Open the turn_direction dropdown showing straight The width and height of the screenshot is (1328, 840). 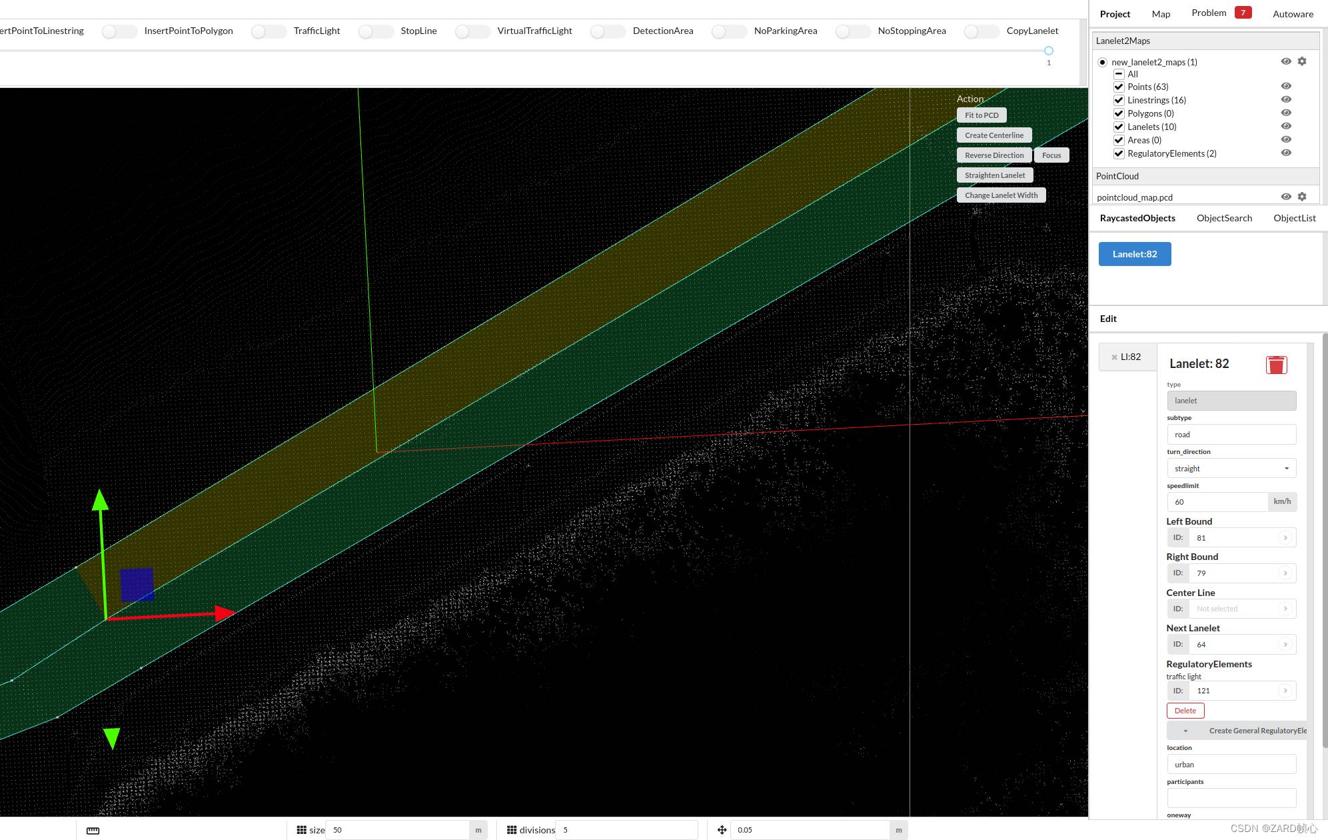click(x=1231, y=468)
